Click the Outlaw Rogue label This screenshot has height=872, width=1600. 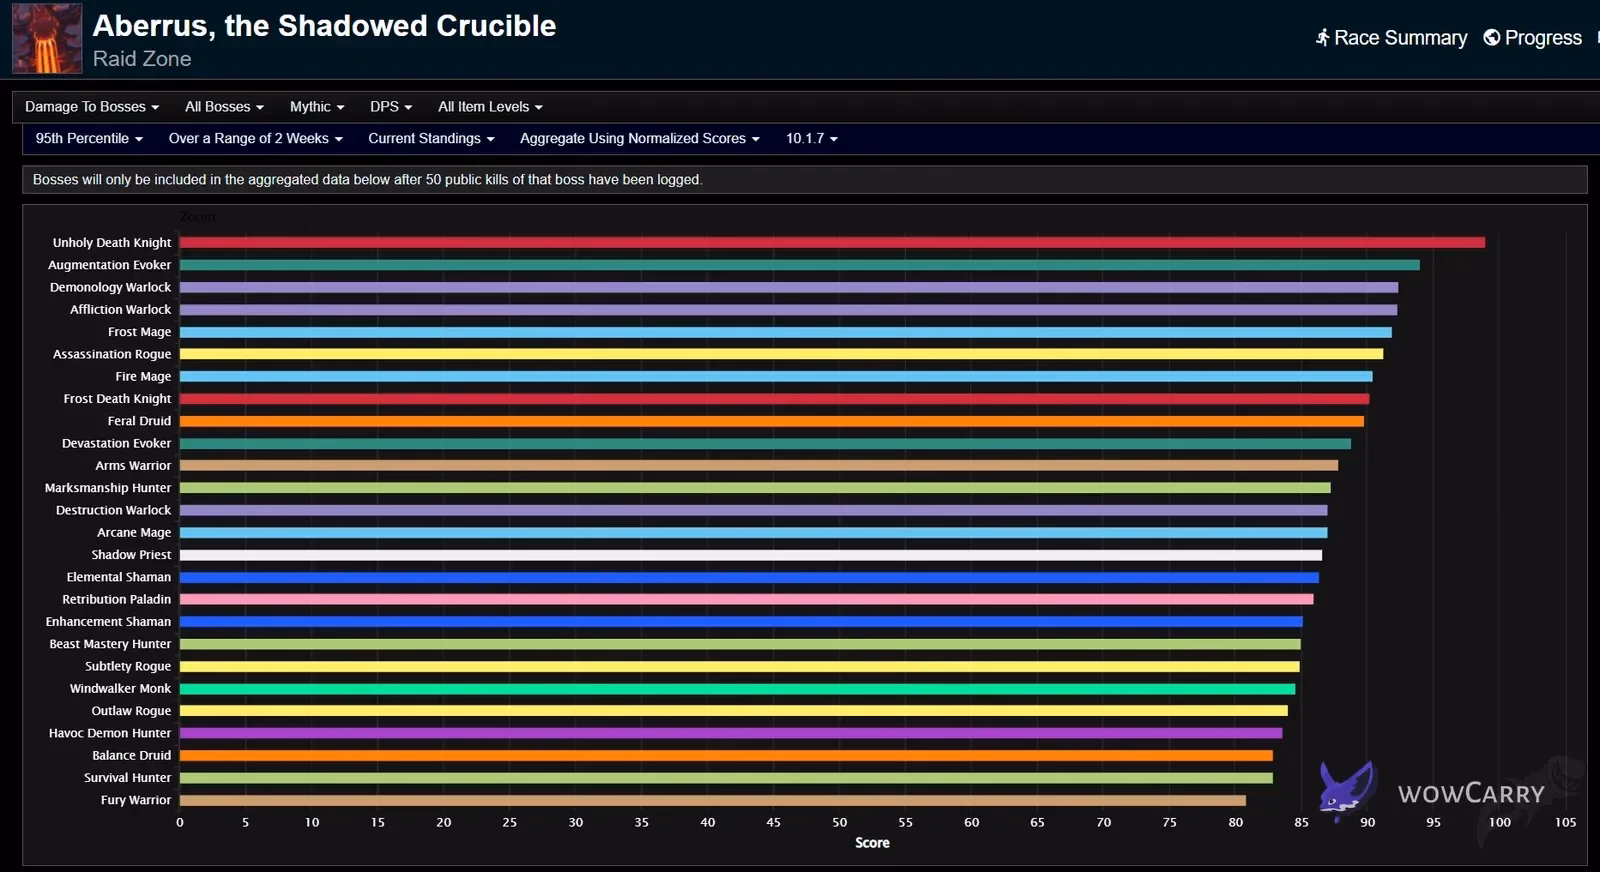click(x=131, y=711)
